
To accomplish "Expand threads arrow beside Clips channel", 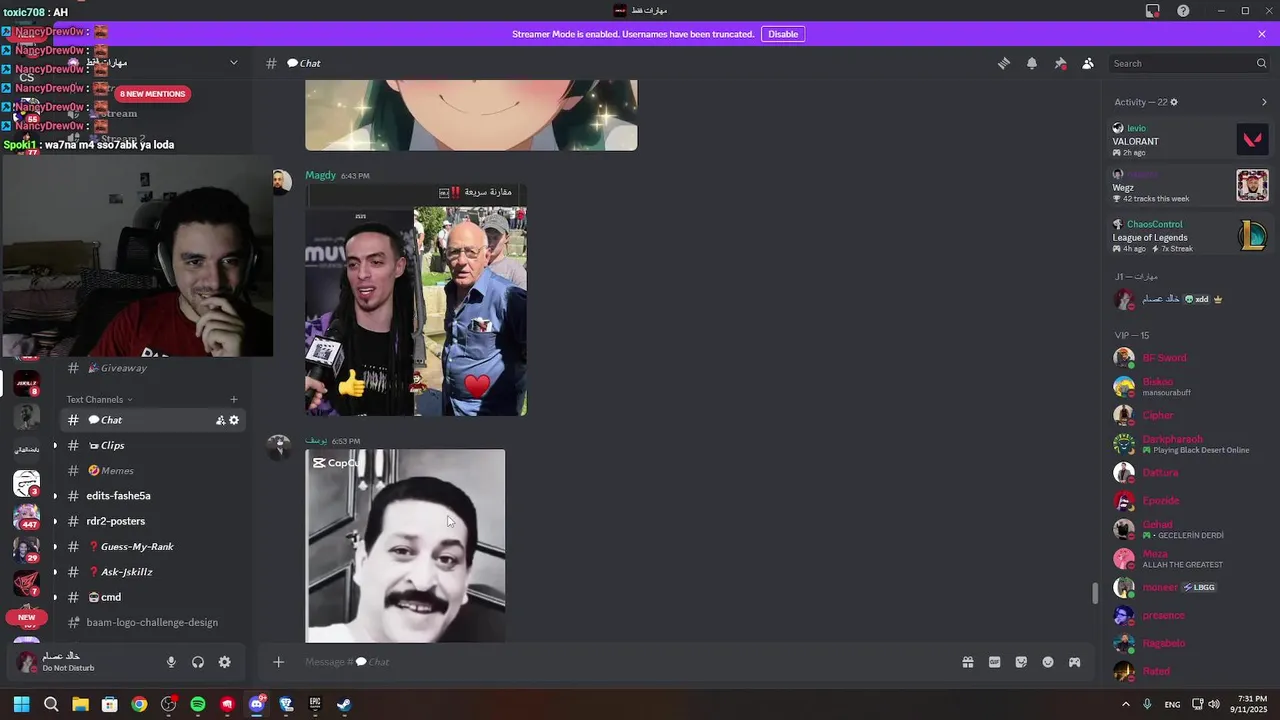I will tap(55, 446).
